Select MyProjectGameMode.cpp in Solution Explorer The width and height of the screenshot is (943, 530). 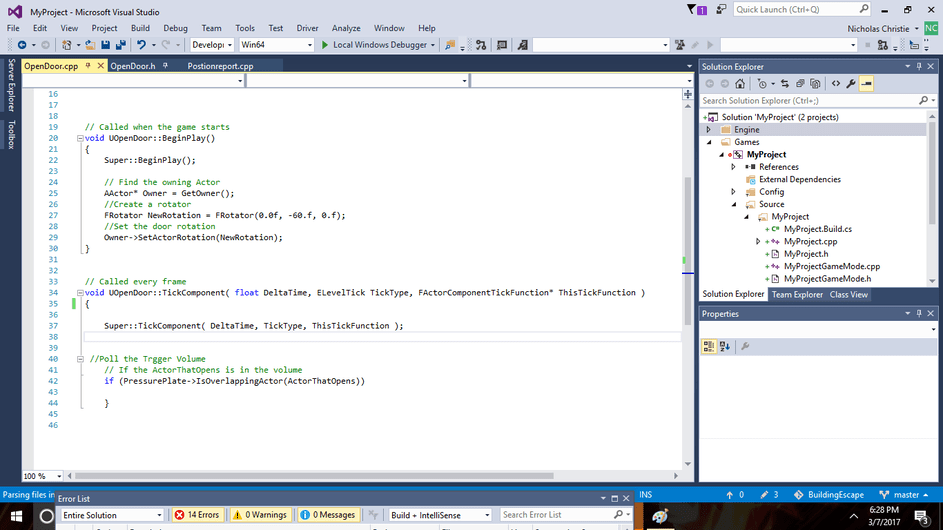tap(832, 267)
